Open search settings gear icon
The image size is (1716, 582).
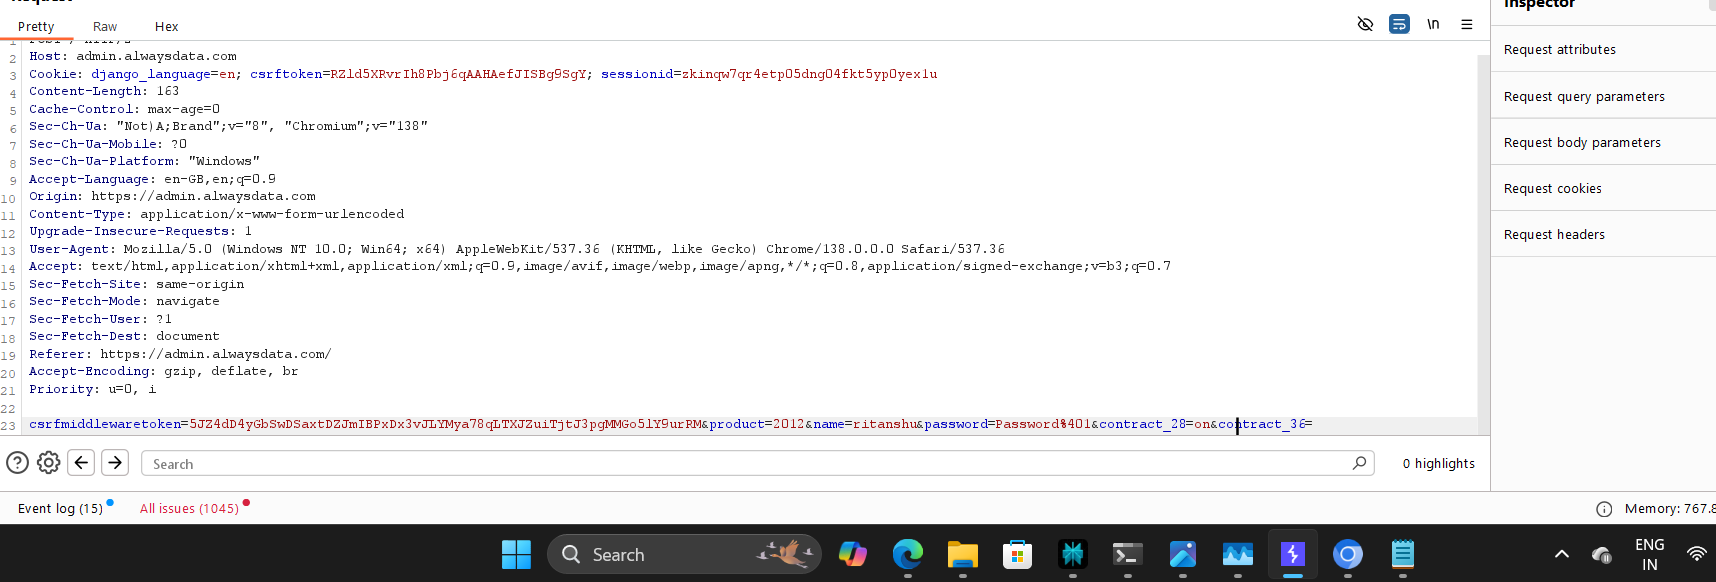49,463
